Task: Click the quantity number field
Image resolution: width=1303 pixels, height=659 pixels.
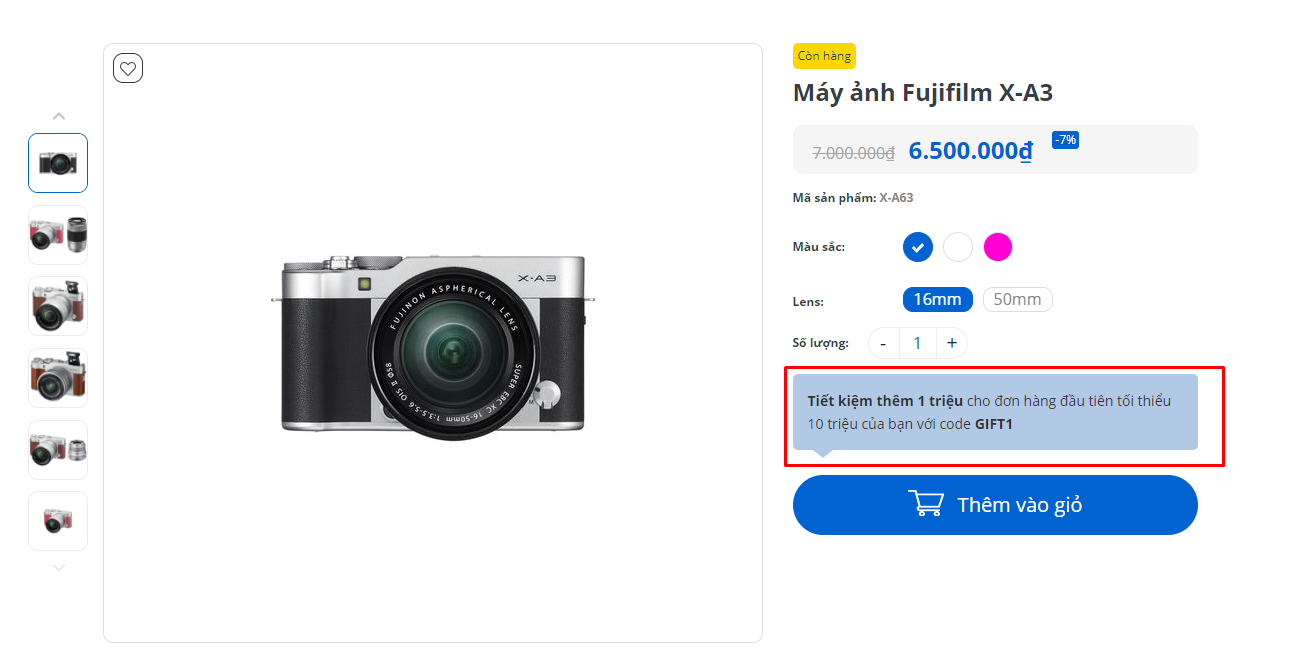Action: point(918,344)
